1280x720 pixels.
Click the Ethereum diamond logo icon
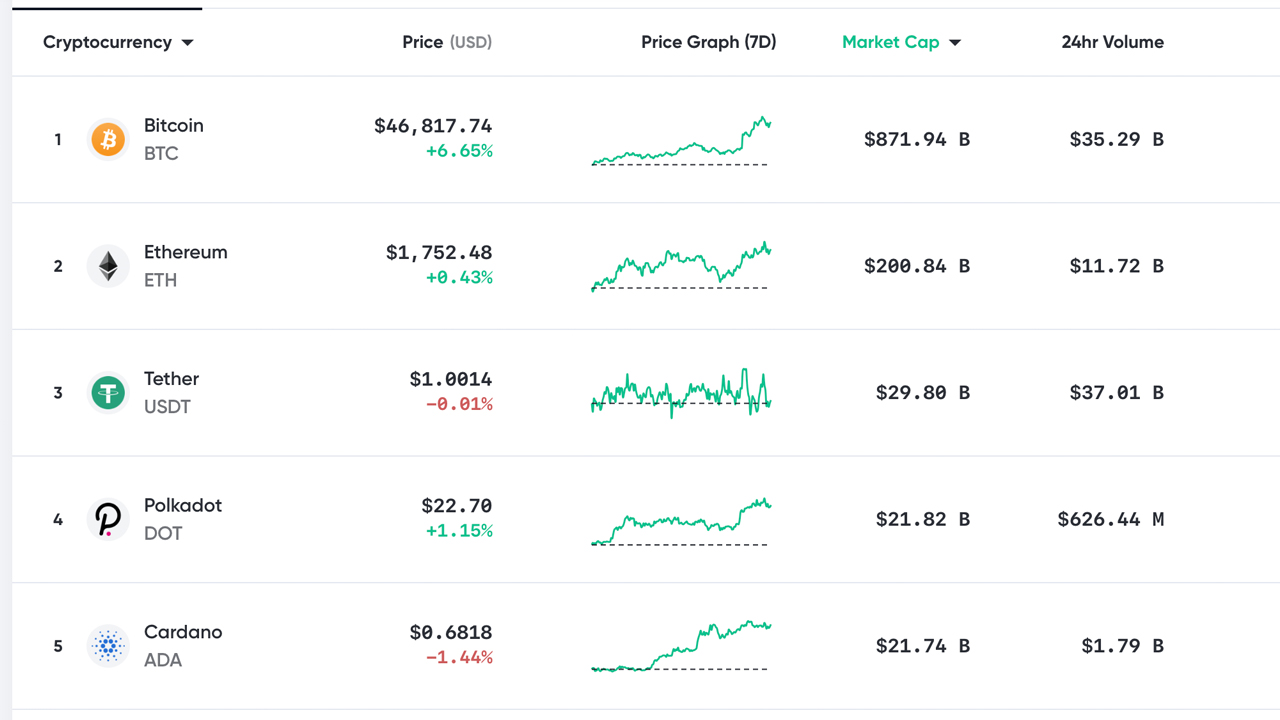click(108, 266)
